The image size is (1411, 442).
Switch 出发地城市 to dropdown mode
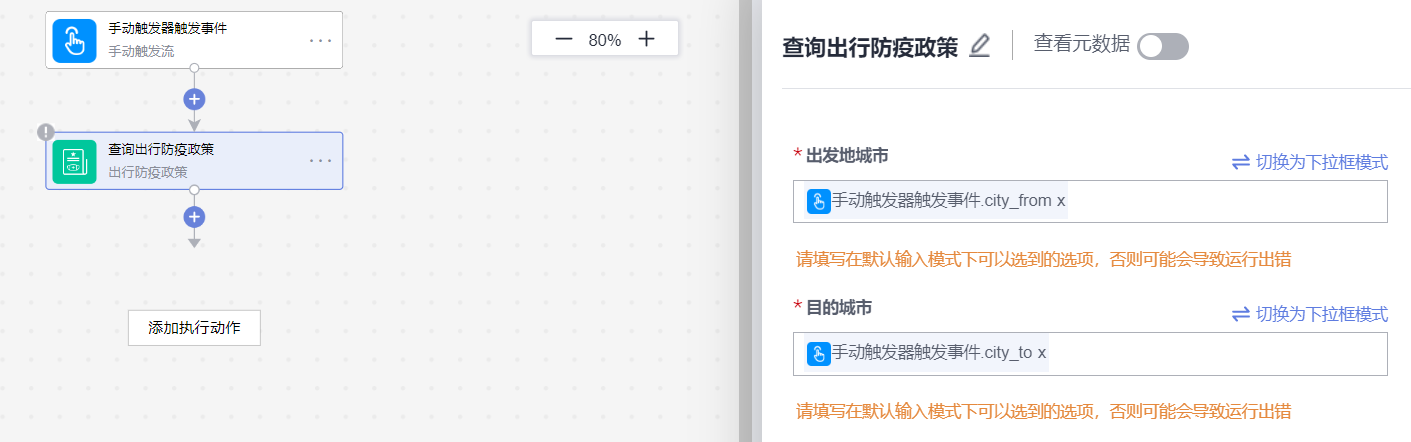point(1309,162)
